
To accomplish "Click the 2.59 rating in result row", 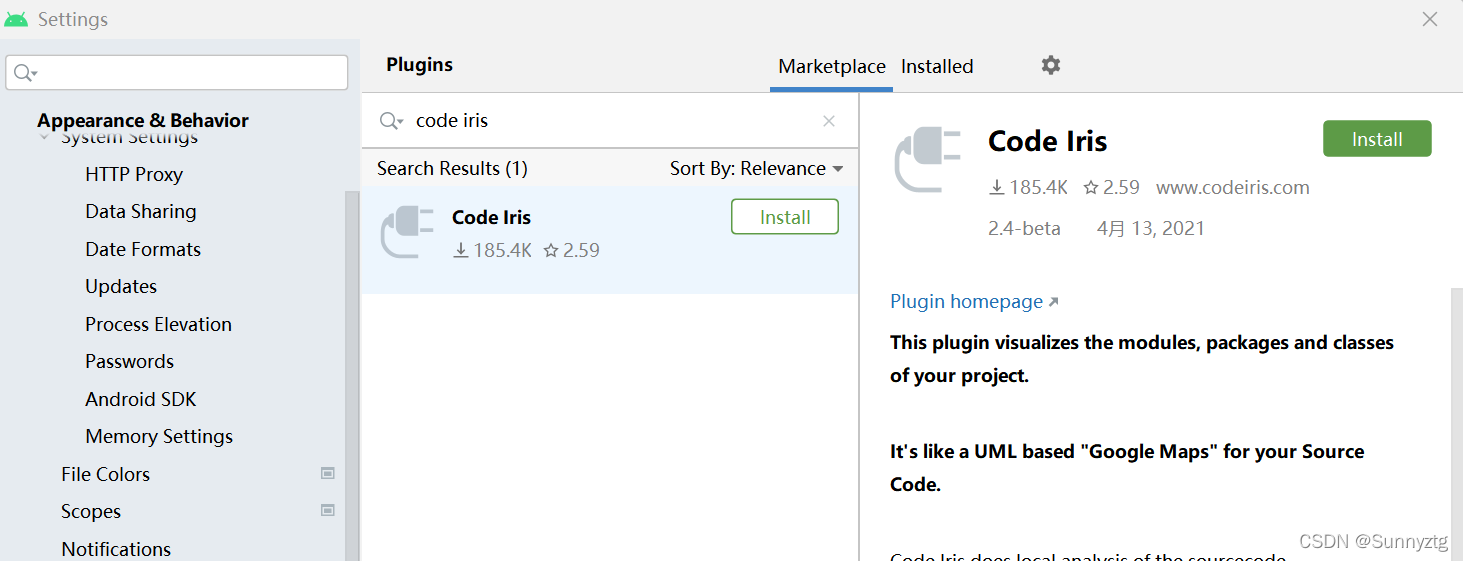I will (571, 250).
